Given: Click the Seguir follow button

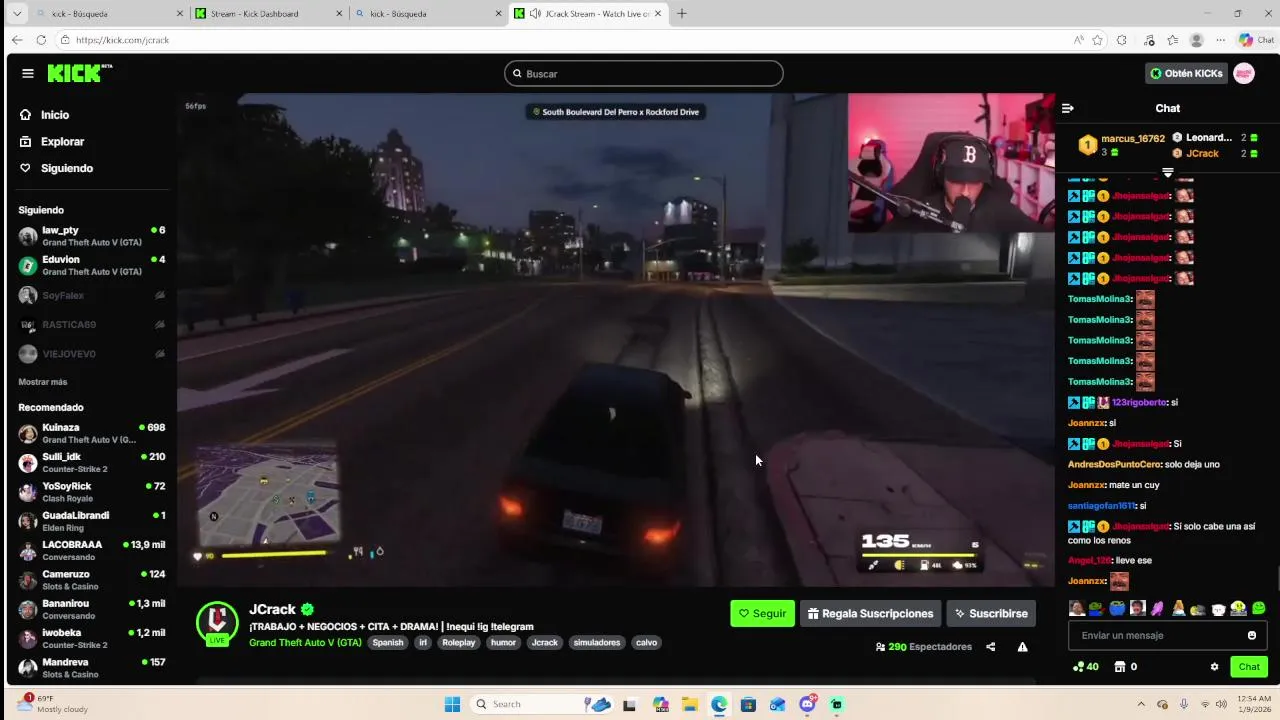Looking at the screenshot, I should [x=763, y=614].
